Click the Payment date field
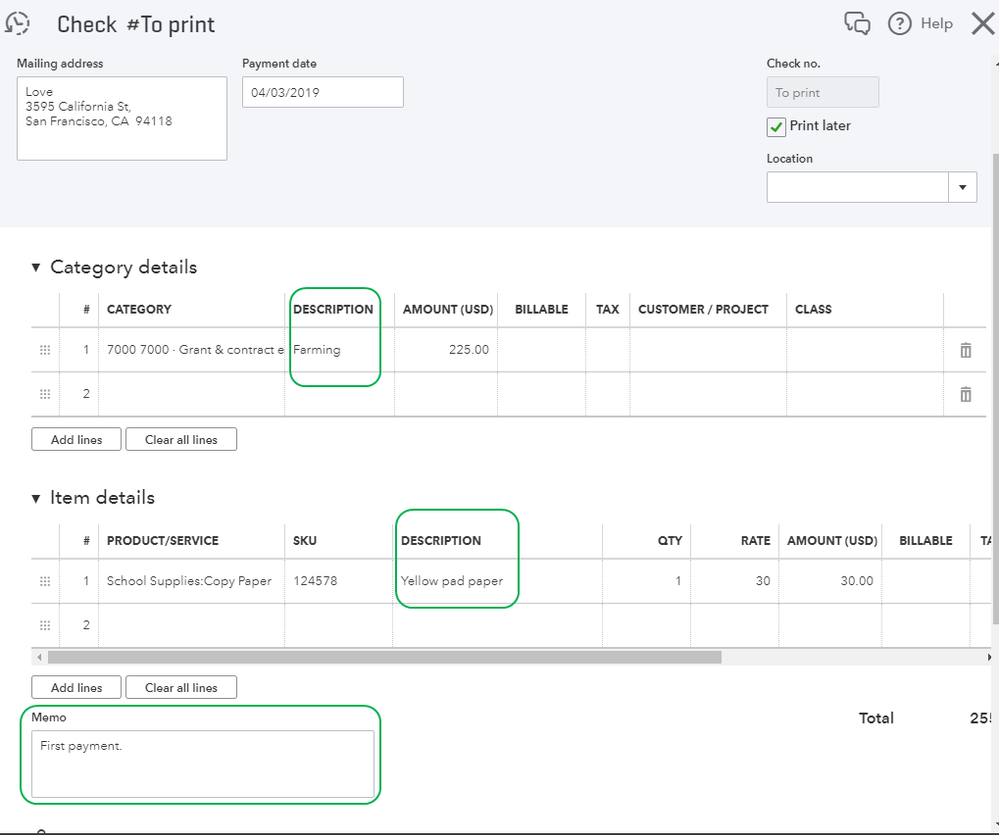The width and height of the screenshot is (999, 835). [x=322, y=92]
